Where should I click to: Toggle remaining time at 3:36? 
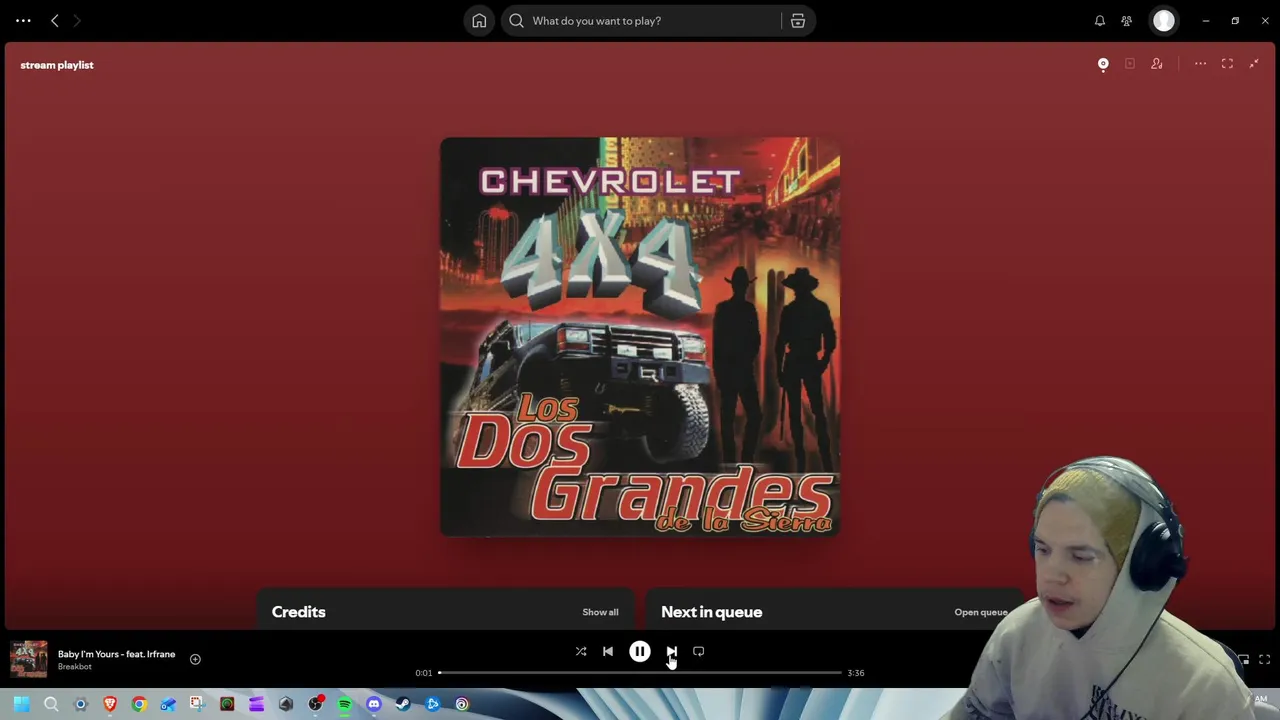pyautogui.click(x=856, y=673)
